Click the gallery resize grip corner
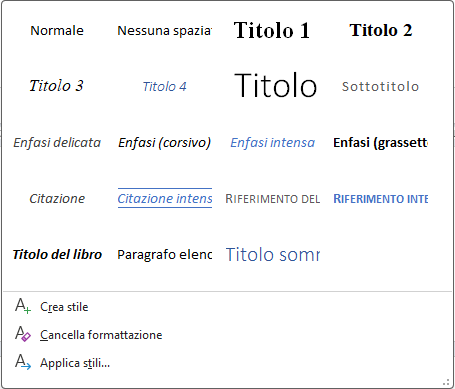 446,382
